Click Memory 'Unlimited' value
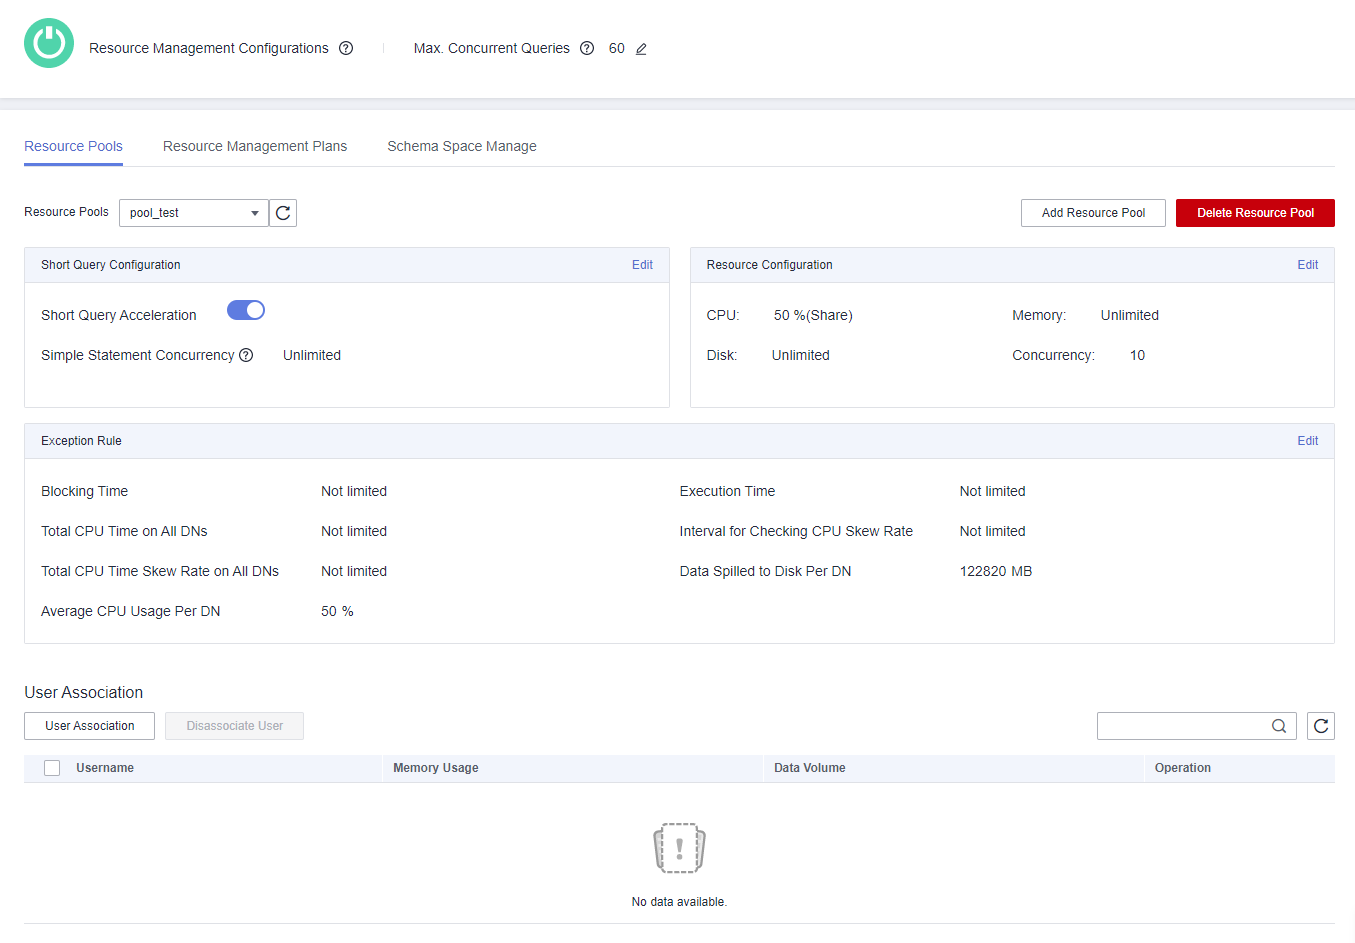This screenshot has height=943, width=1355. tap(1130, 315)
